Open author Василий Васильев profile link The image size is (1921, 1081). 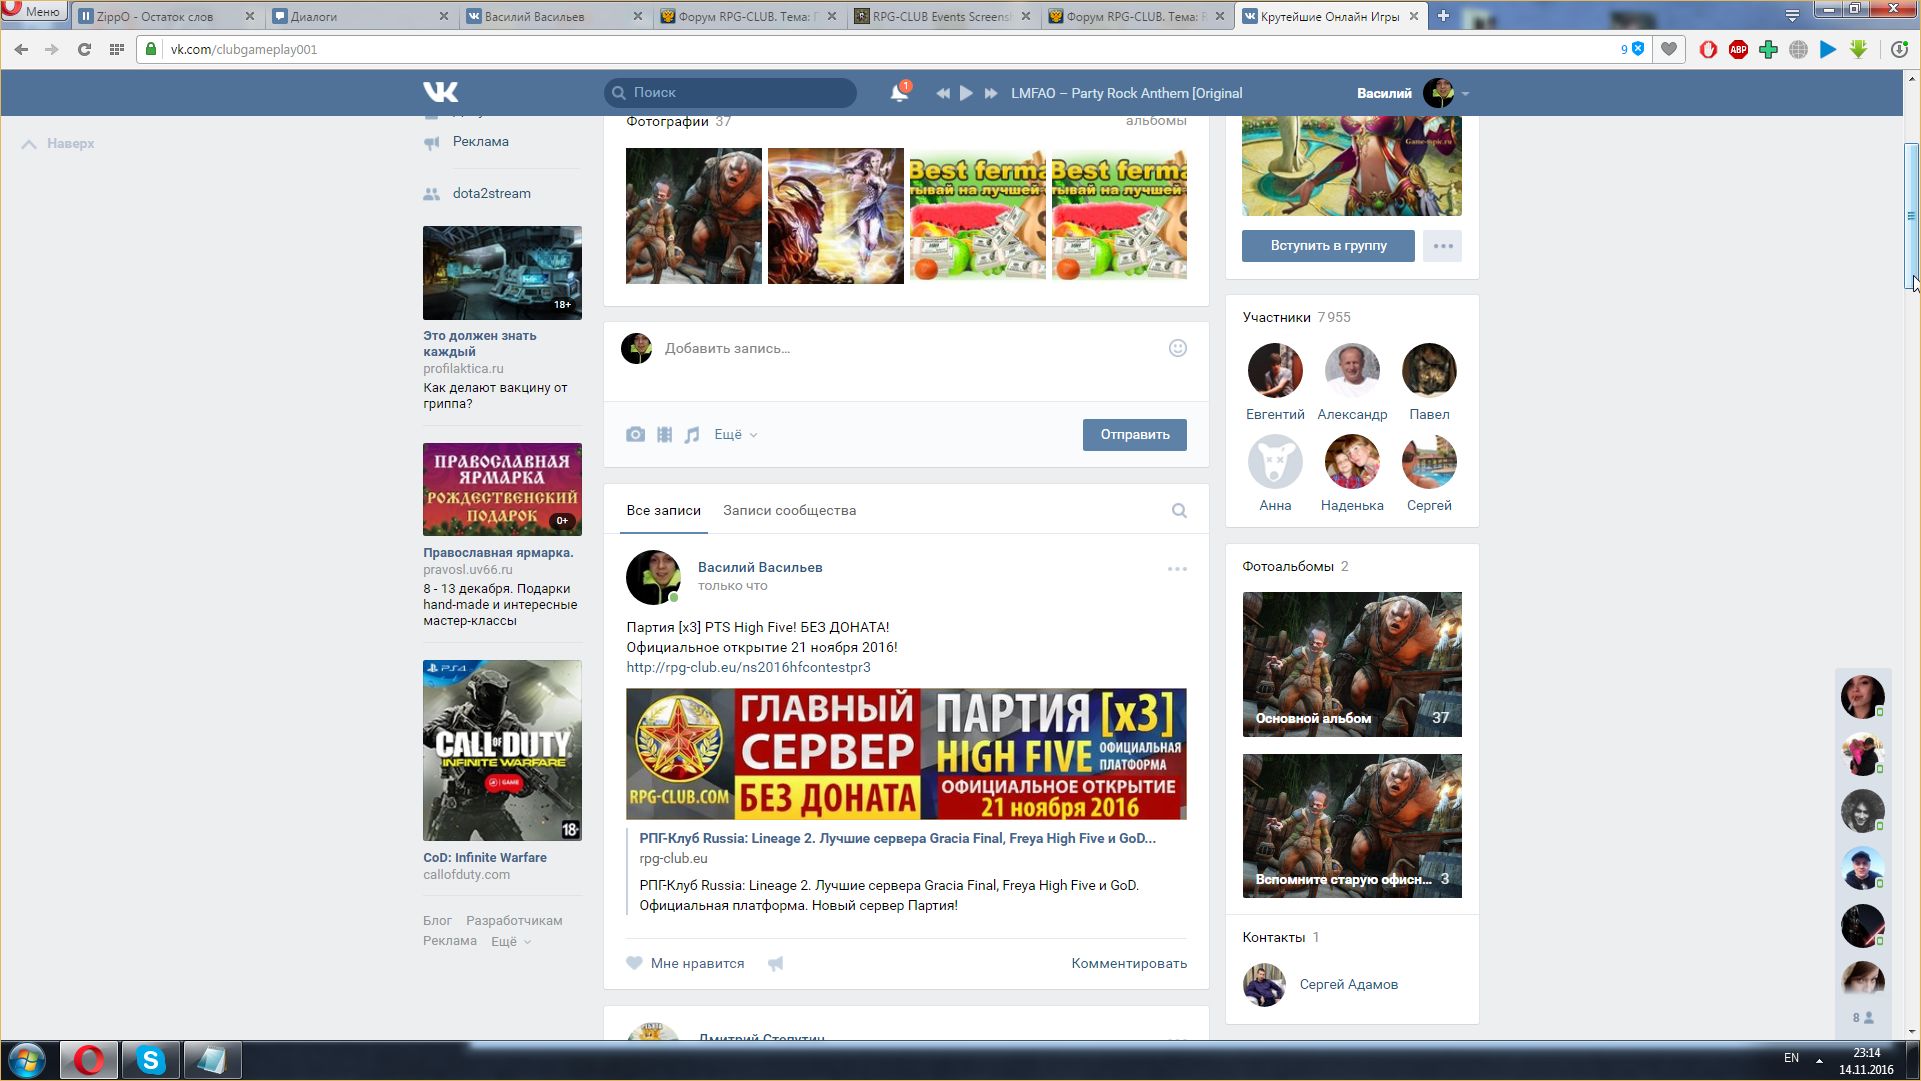760,567
